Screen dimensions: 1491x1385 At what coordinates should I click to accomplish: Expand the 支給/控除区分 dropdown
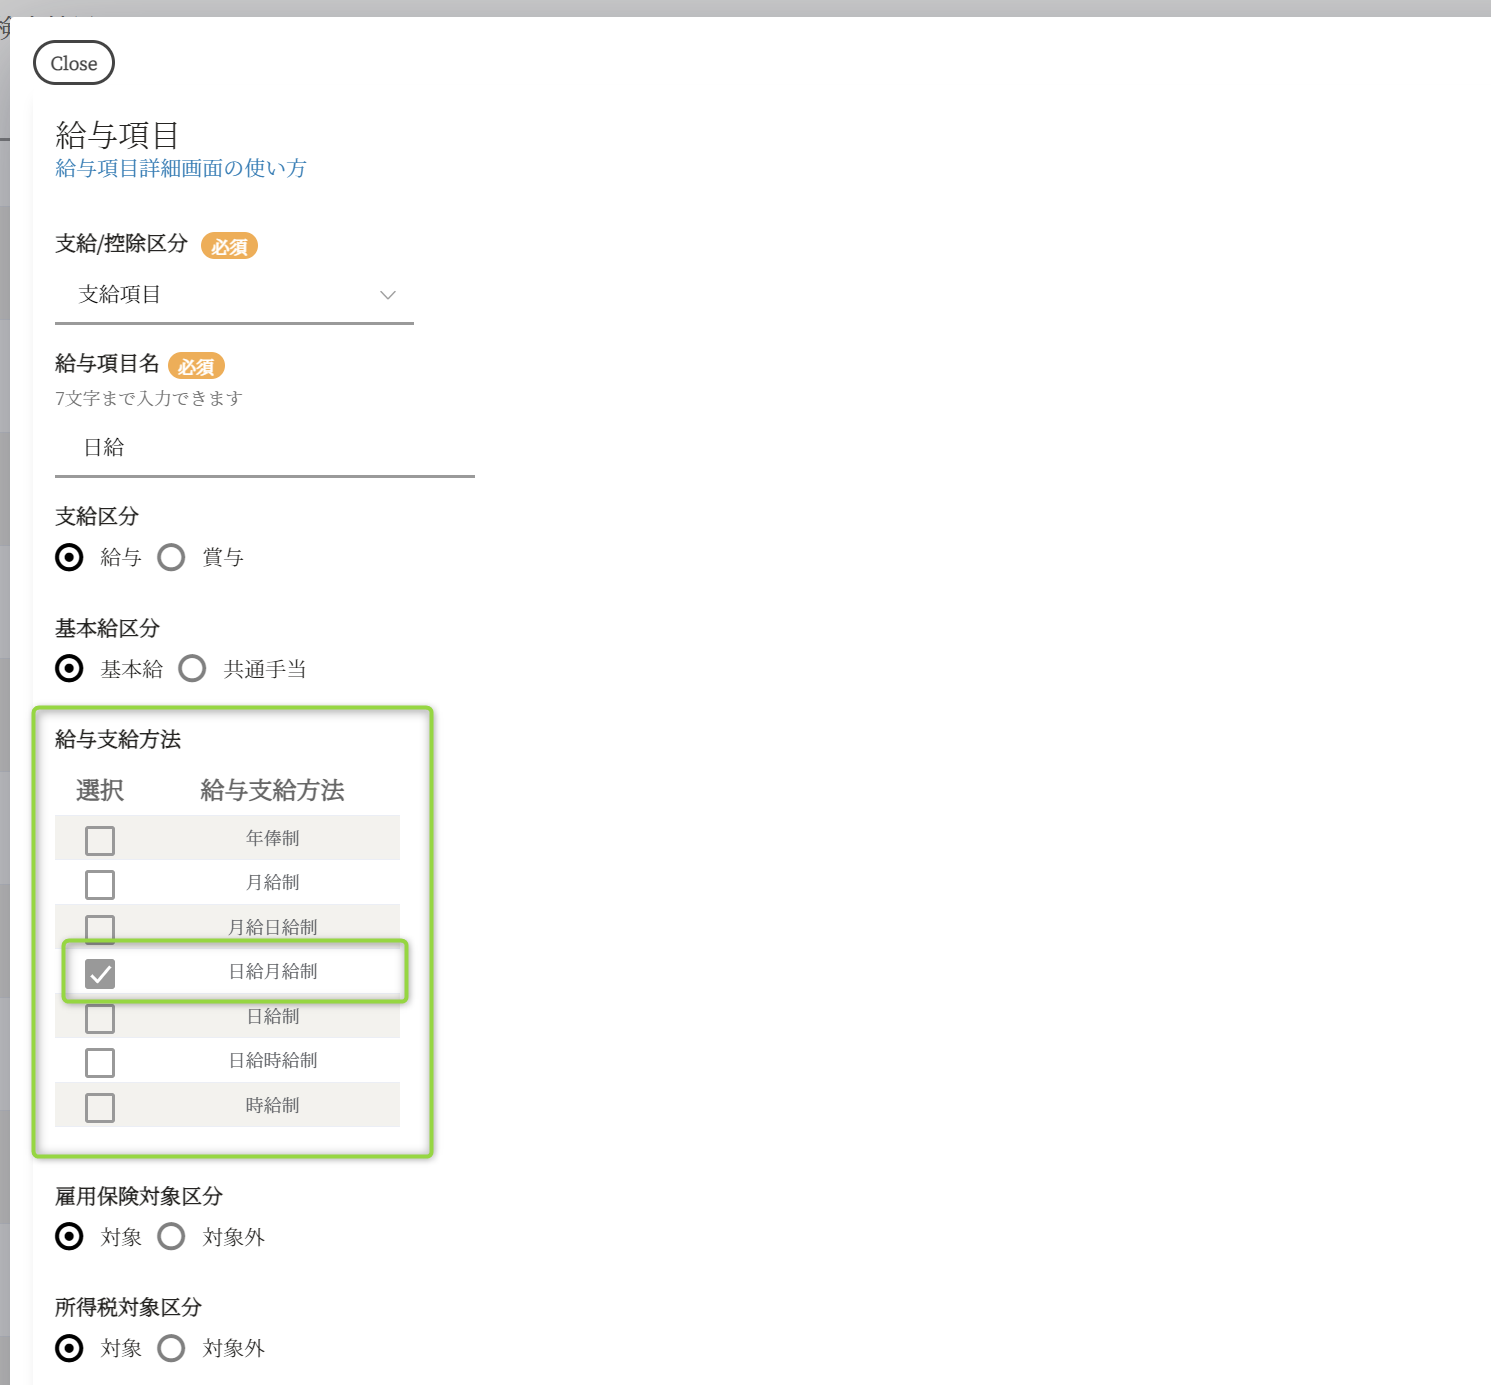(234, 295)
